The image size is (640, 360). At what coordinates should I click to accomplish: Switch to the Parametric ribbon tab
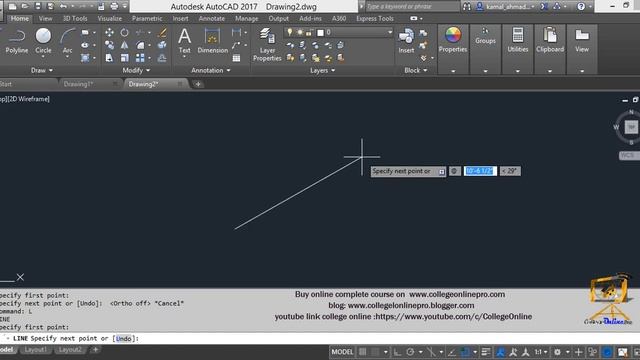click(x=147, y=18)
